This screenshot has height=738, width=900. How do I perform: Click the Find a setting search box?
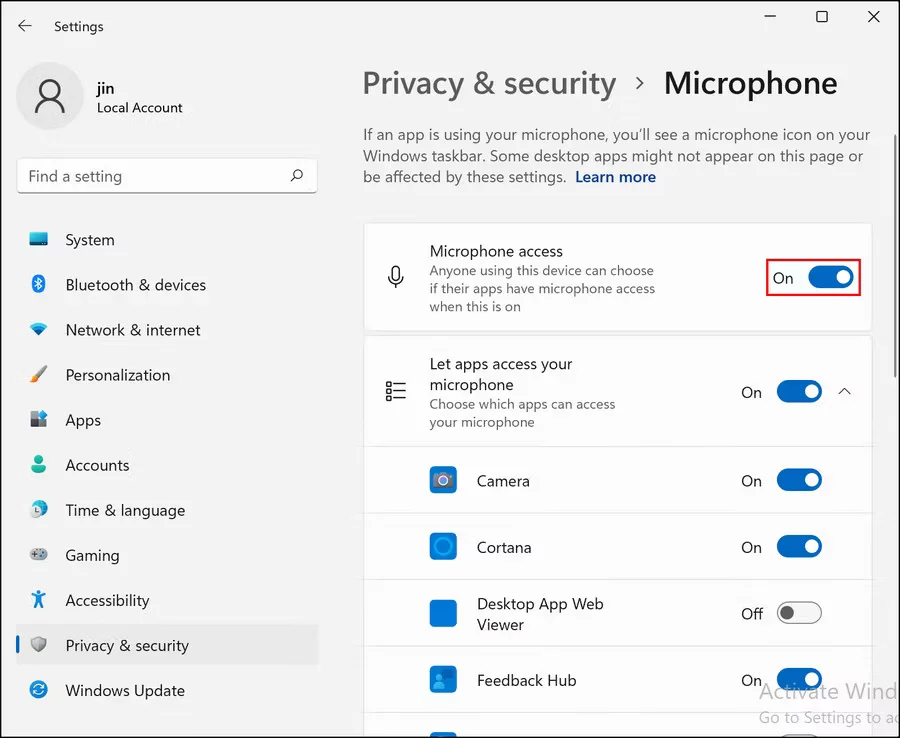[167, 175]
